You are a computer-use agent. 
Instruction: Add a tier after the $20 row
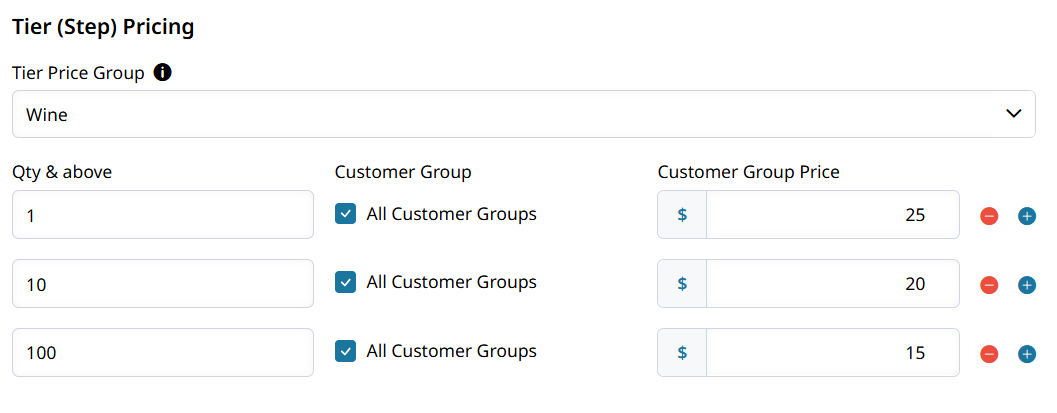[1026, 285]
